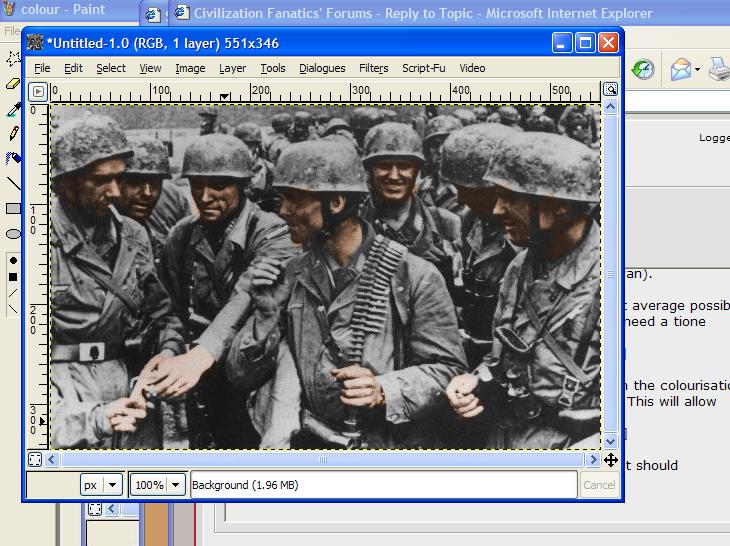Open the Layer menu
Image resolution: width=730 pixels, height=546 pixels.
(232, 68)
